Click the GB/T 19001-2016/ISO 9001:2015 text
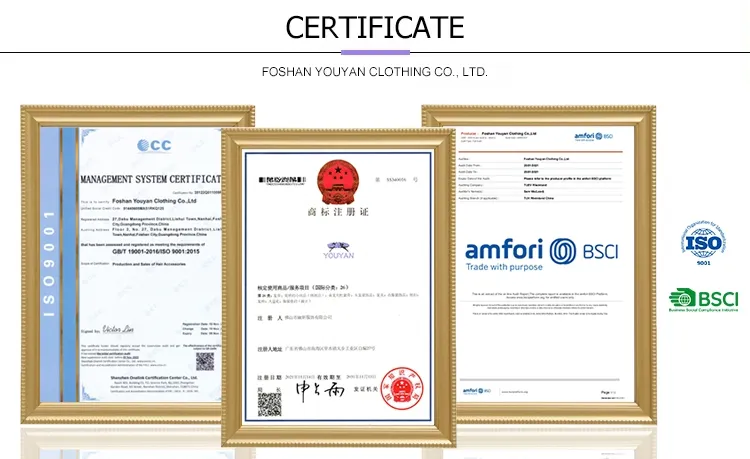Screen dimensions: 750x459 [156, 251]
